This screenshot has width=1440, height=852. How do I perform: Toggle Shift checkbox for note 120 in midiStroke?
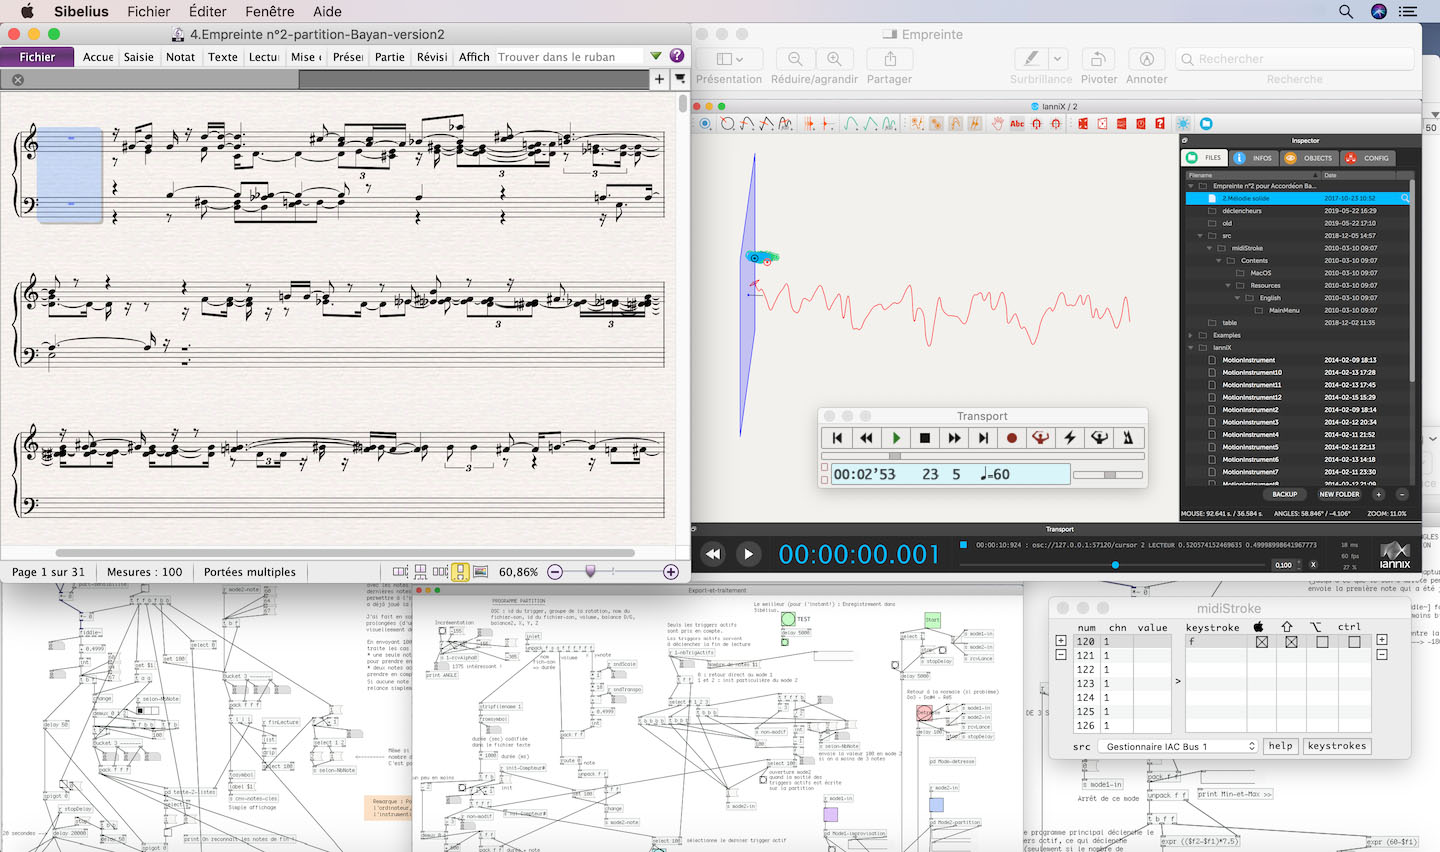tap(1291, 642)
